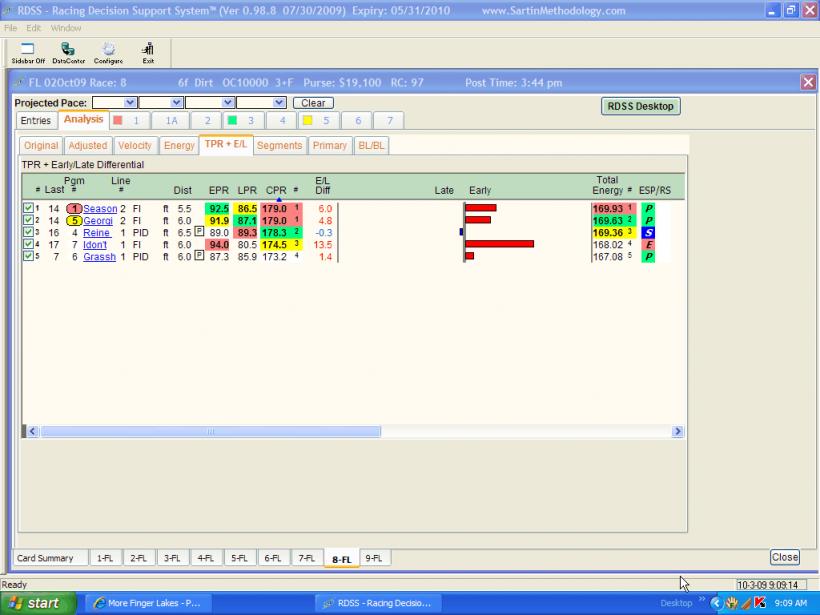Switch to the BL/BL sub-tab
The image size is (820, 615).
[371, 145]
